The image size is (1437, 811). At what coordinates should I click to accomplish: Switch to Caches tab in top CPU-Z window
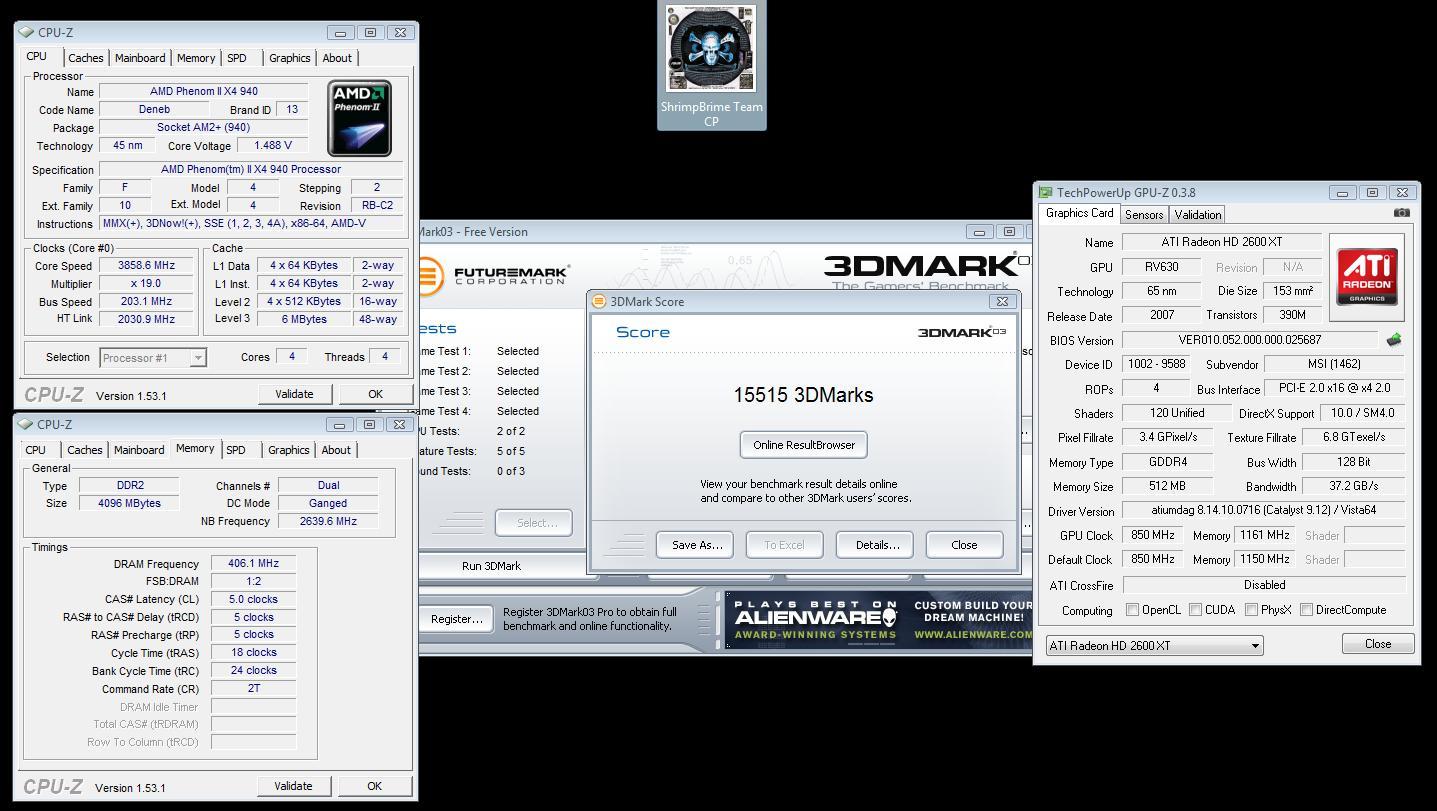(86, 58)
